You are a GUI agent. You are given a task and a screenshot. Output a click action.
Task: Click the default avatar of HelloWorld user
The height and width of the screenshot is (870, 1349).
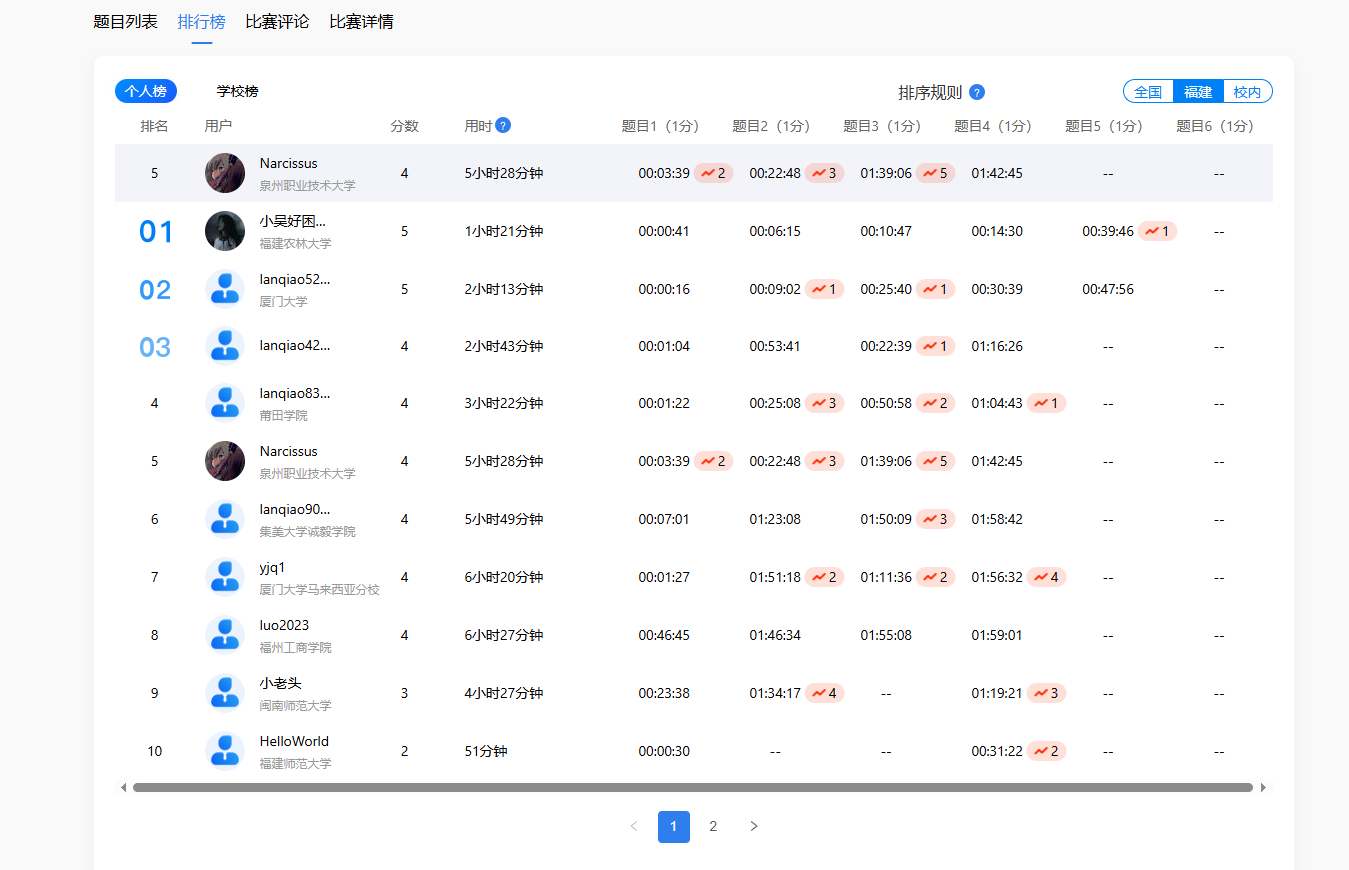225,751
